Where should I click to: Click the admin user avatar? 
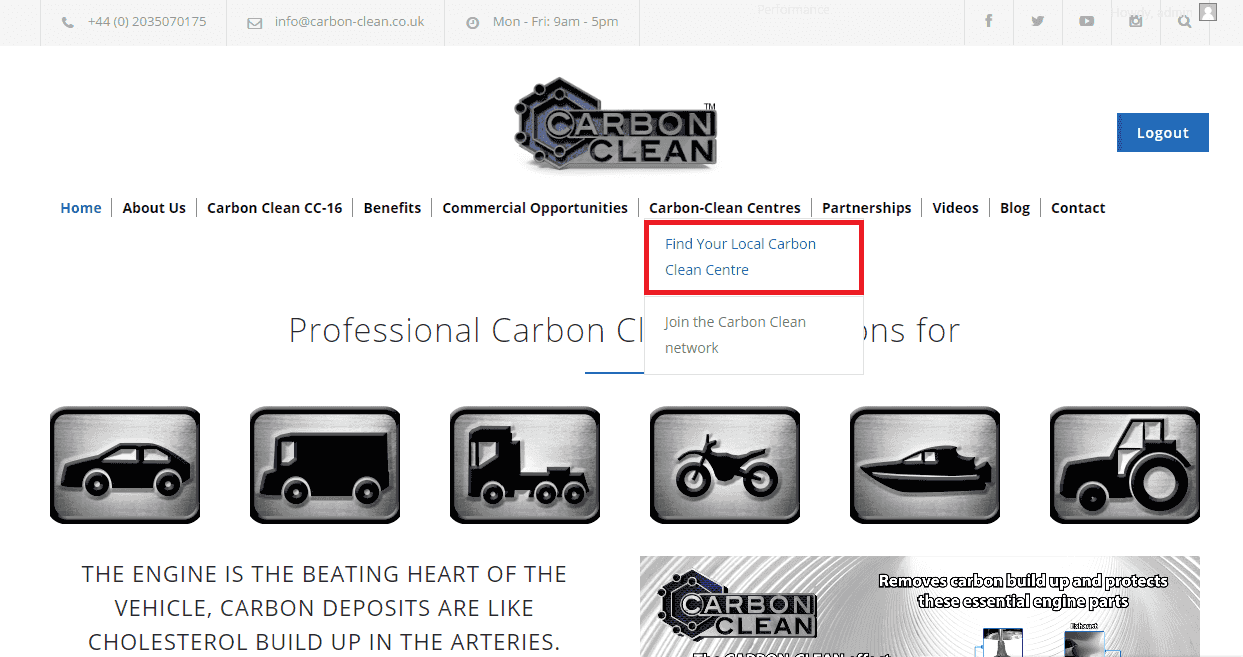pos(1208,12)
